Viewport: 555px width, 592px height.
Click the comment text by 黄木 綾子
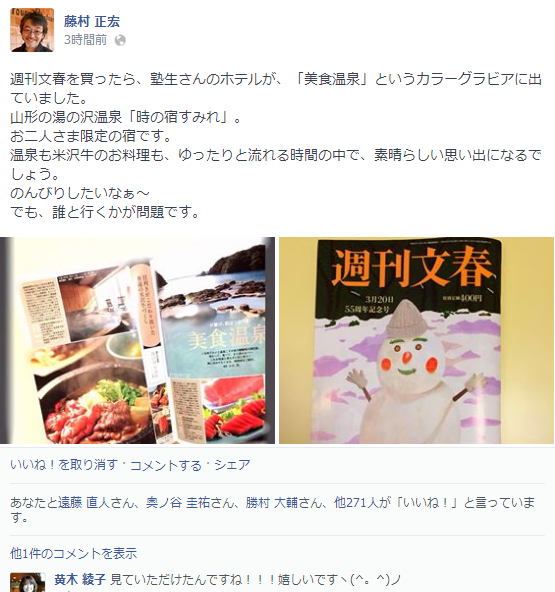(255, 579)
